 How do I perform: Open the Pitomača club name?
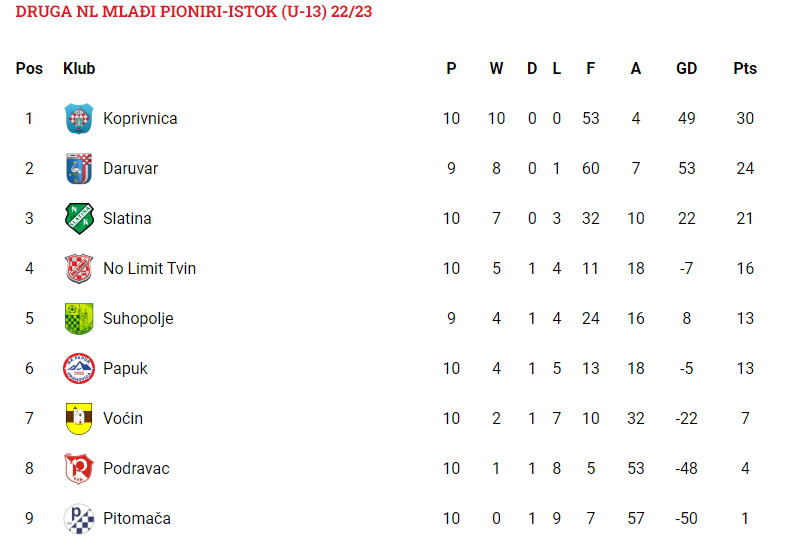(x=137, y=518)
